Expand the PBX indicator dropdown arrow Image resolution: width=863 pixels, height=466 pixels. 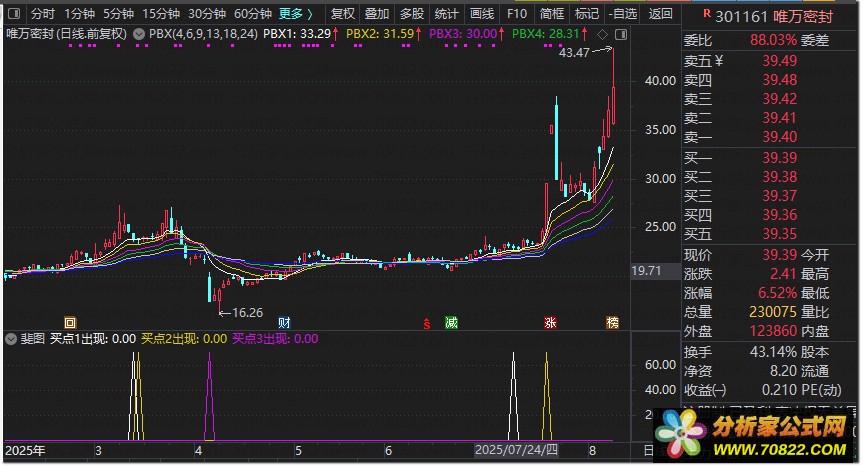[x=139, y=34]
